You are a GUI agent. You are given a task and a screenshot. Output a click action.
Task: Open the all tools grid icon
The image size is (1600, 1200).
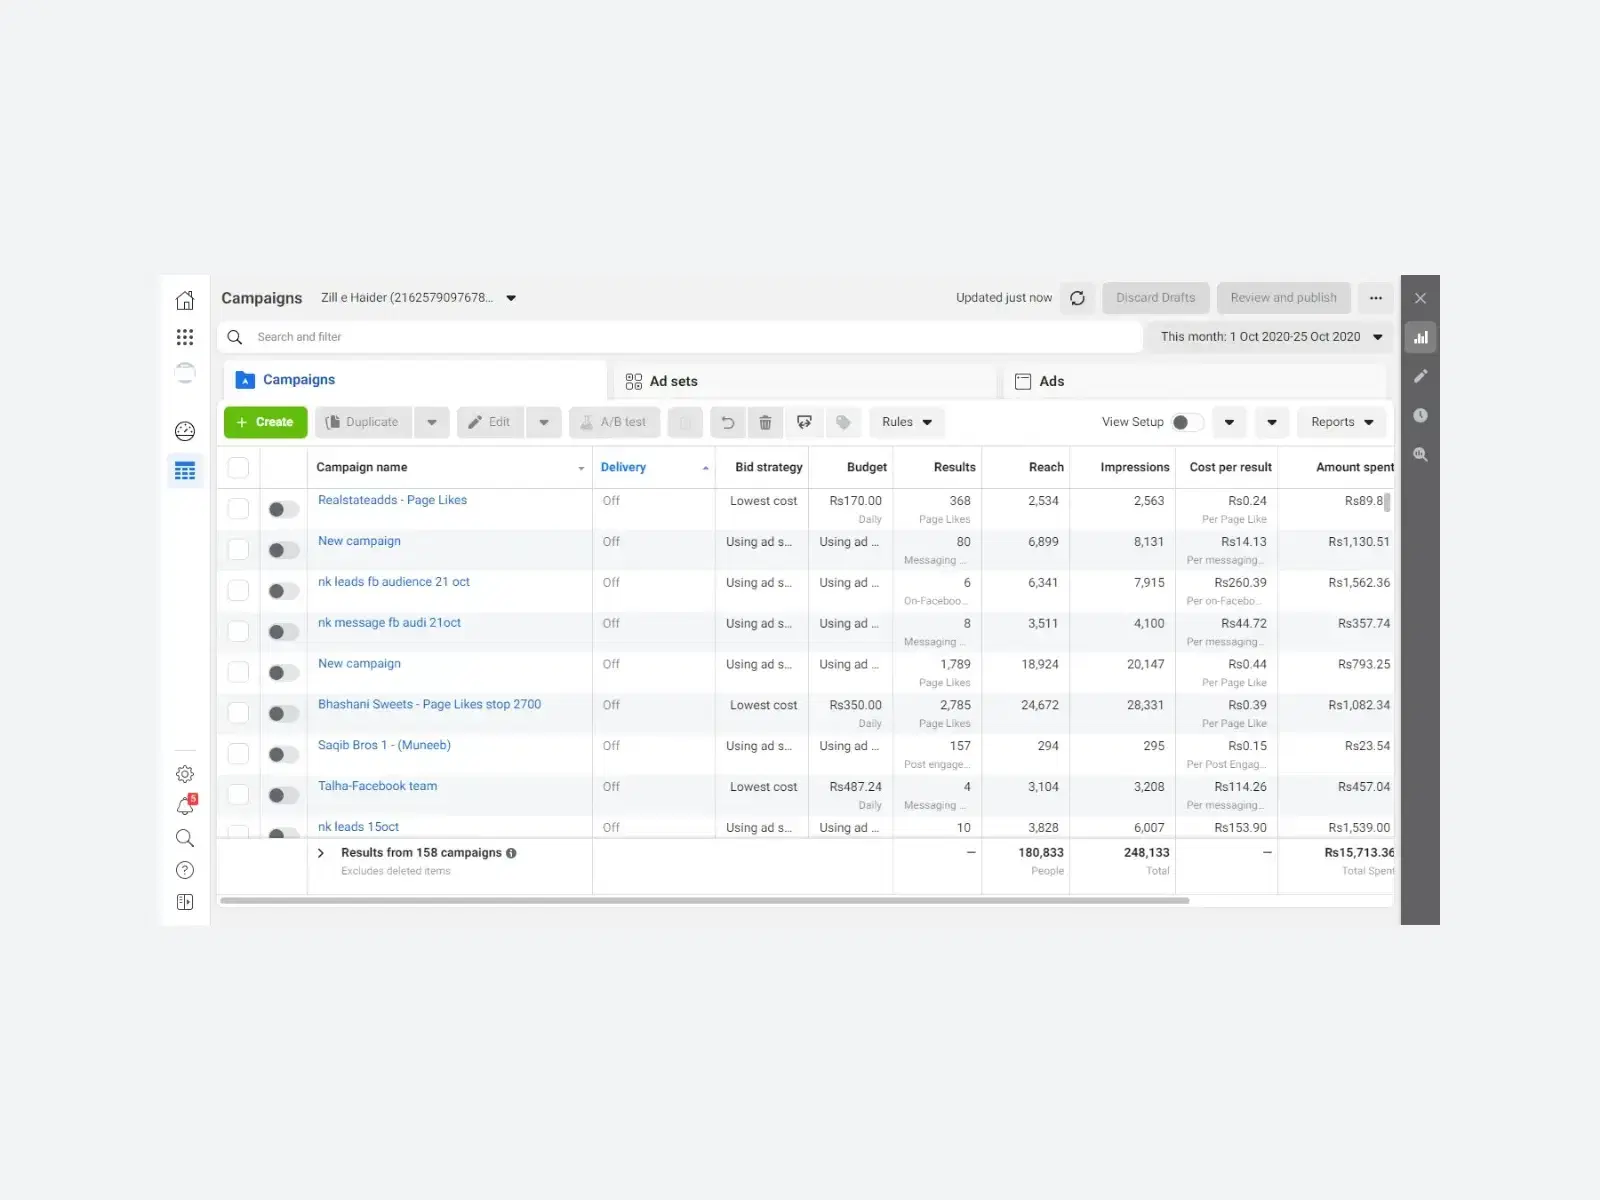click(185, 337)
